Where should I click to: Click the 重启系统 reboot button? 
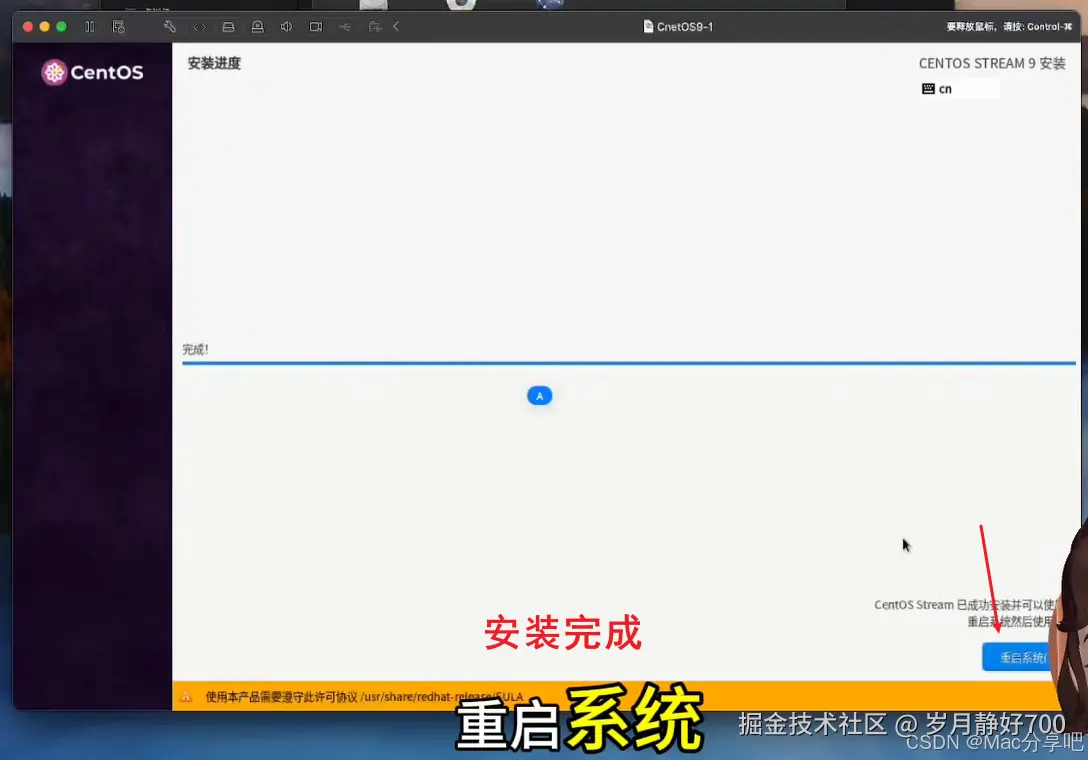point(1017,657)
